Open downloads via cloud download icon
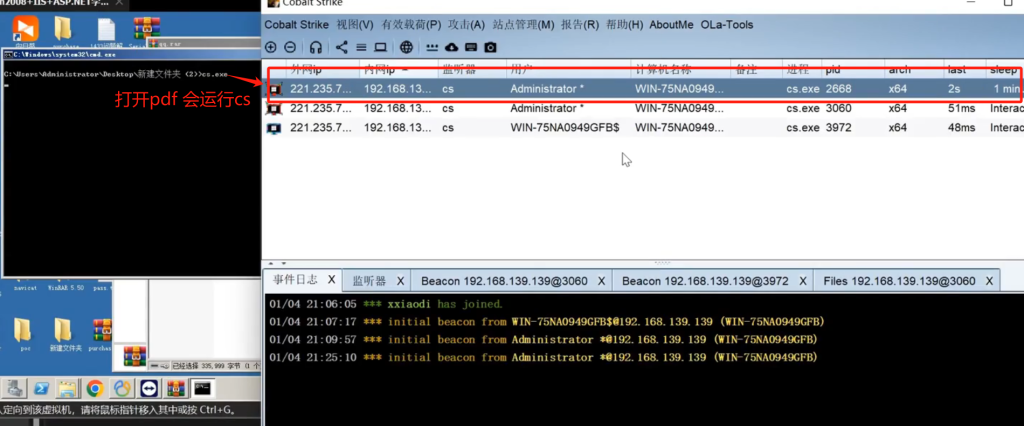1024x426 pixels. (x=451, y=47)
